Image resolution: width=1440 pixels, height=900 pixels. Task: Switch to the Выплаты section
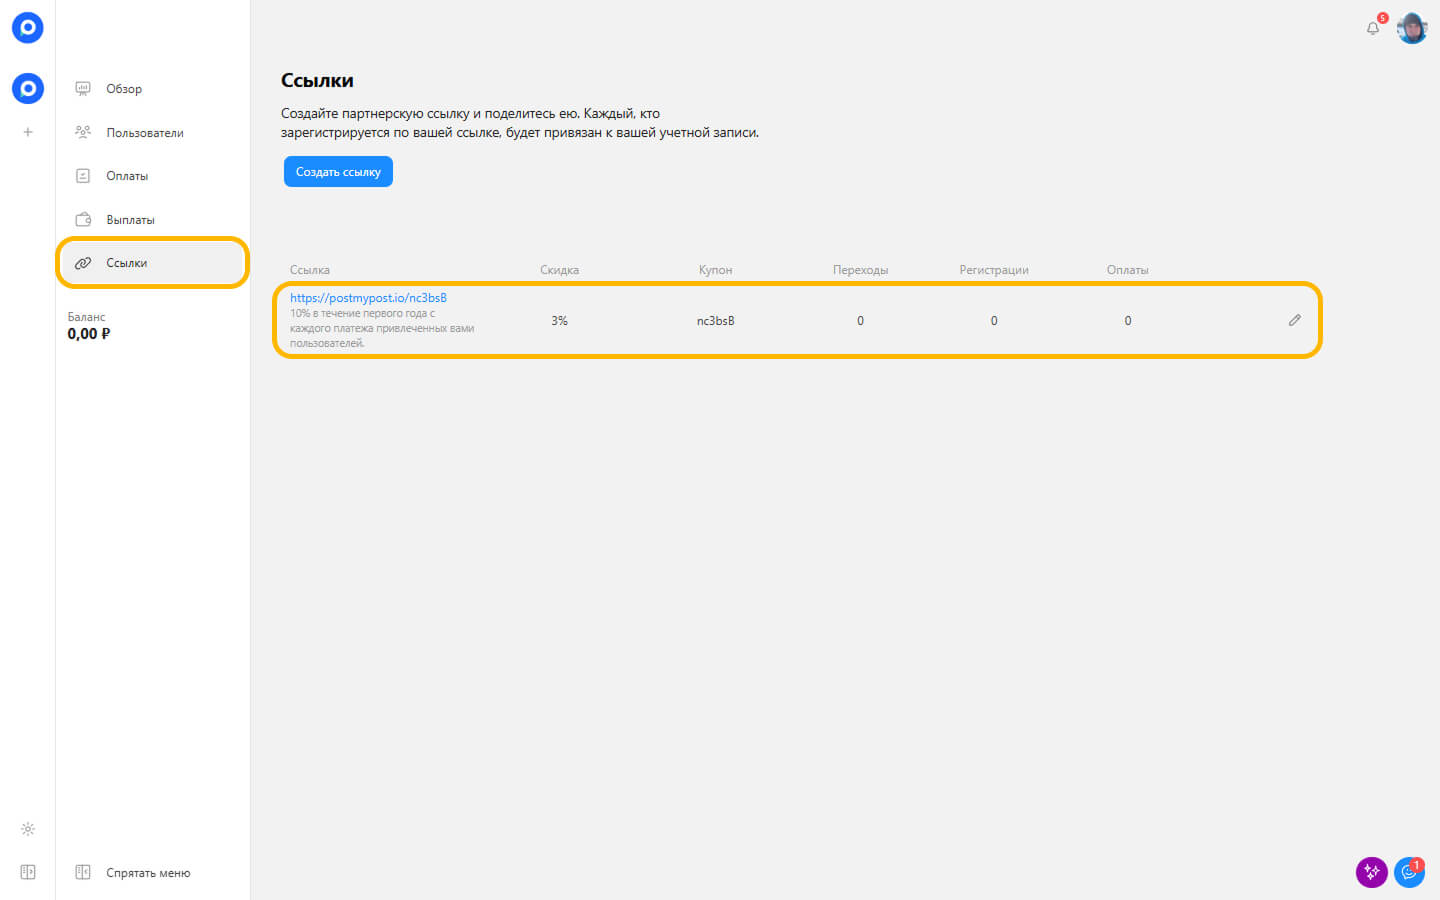pos(130,220)
